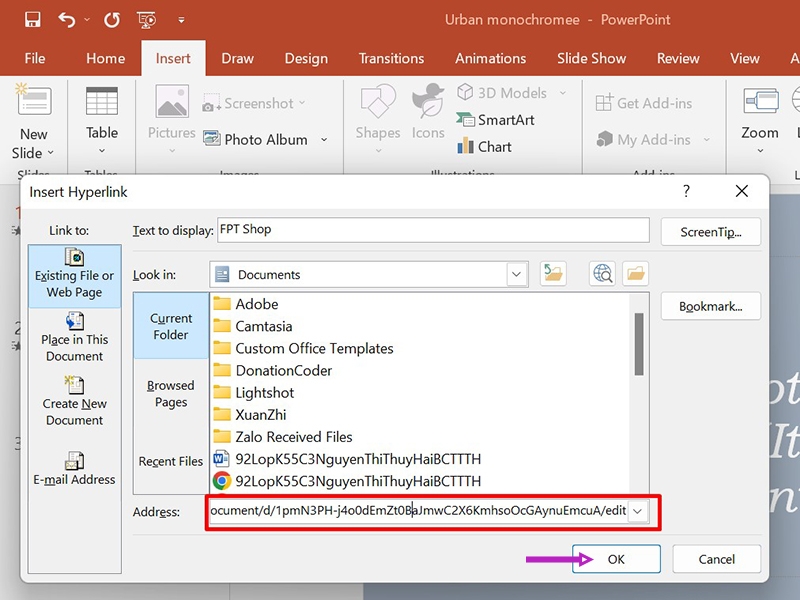800x600 pixels.
Task: Go to the Transitions tab
Action: coord(391,59)
